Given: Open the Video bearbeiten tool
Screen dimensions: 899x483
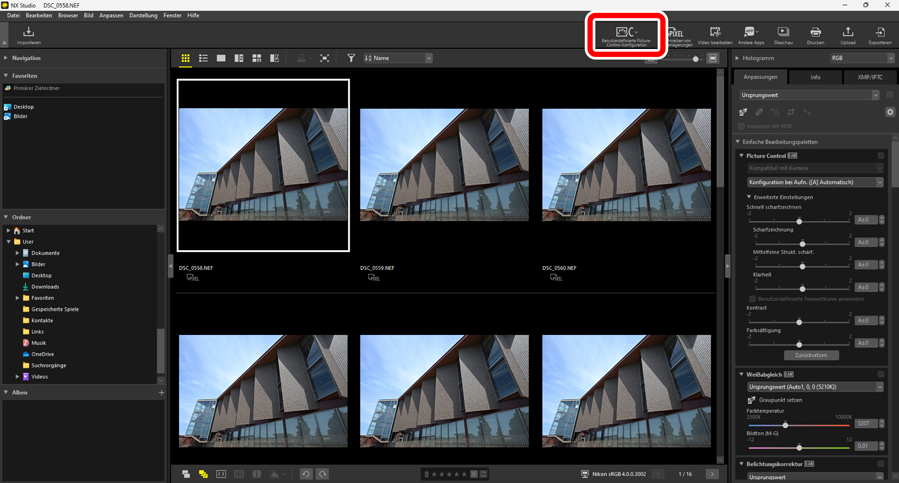Looking at the screenshot, I should [x=715, y=36].
